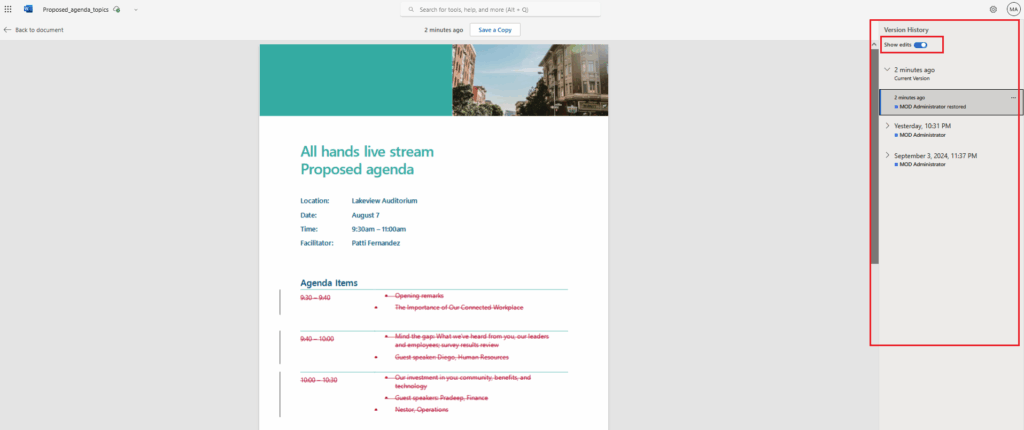
Task: Click the street building header photo
Action: [530, 80]
